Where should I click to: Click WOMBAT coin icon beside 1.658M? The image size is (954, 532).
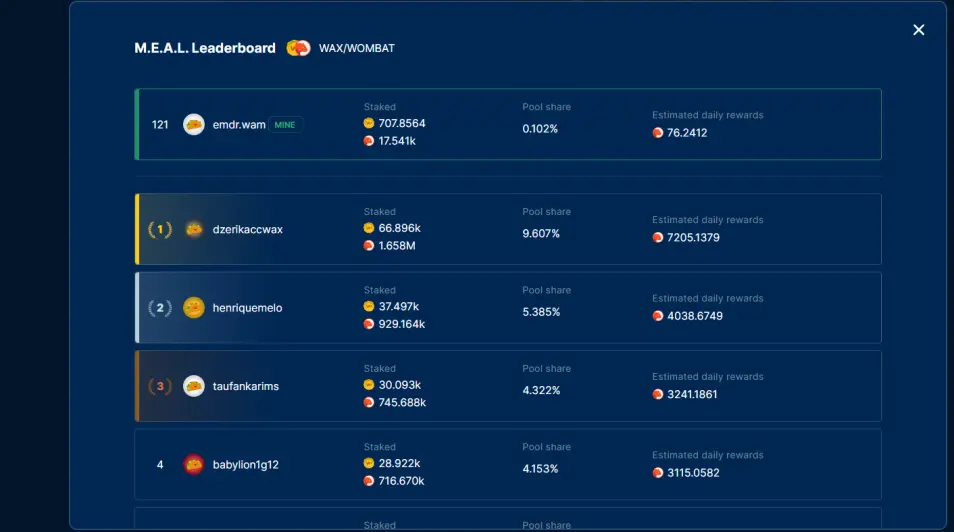click(369, 245)
